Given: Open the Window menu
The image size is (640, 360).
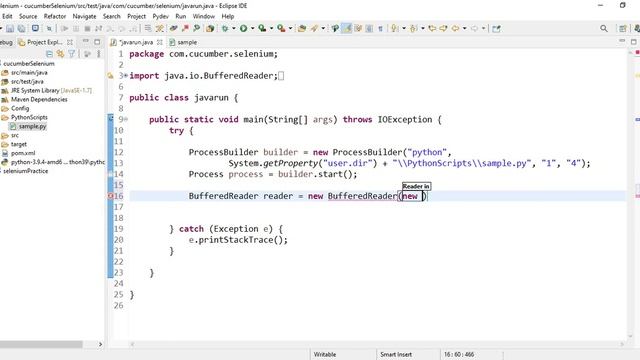Looking at the screenshot, I should click(203, 16).
